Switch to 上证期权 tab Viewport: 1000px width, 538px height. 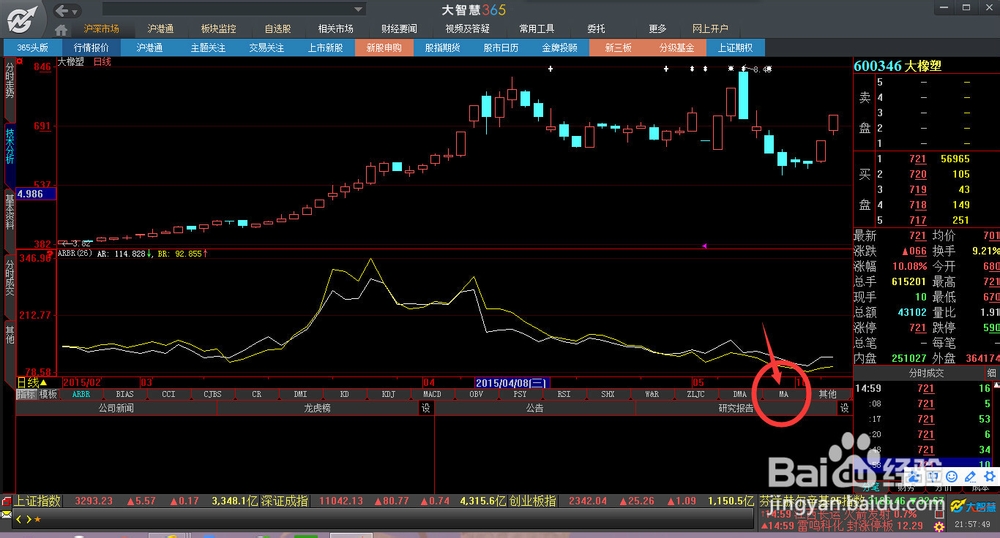735,48
